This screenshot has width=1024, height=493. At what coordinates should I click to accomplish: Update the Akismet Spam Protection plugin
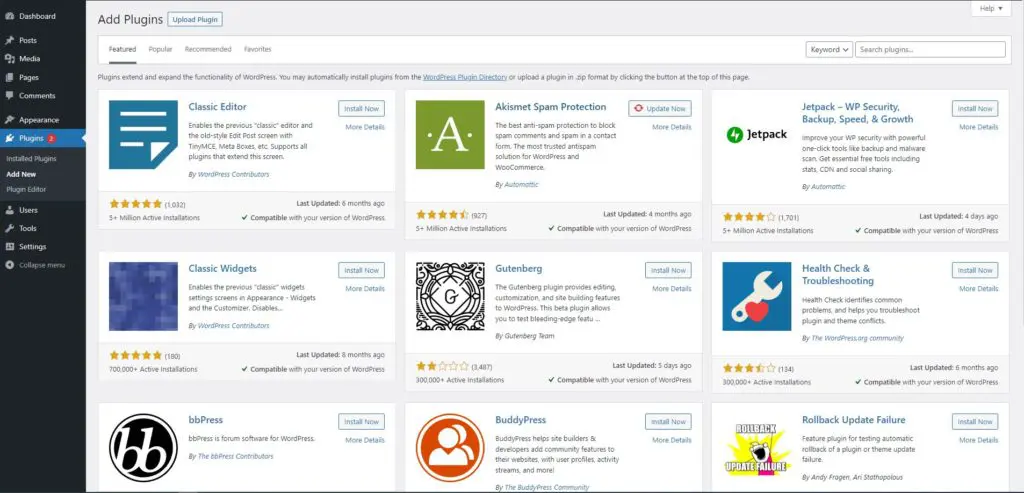click(x=660, y=108)
